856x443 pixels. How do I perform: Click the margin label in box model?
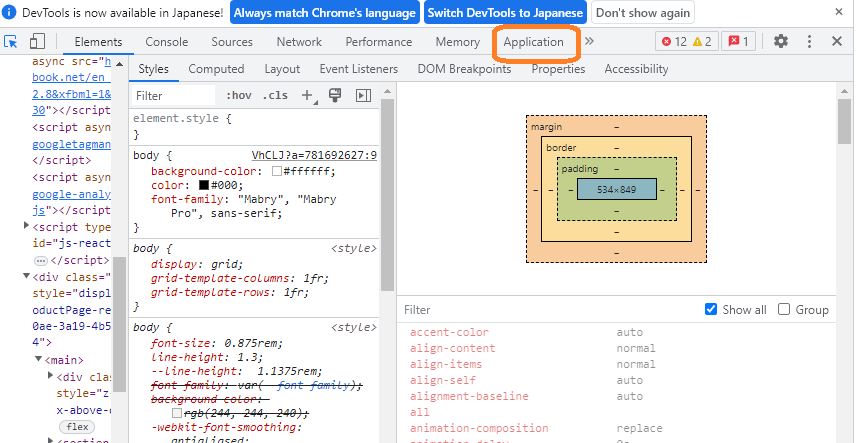tap(546, 127)
